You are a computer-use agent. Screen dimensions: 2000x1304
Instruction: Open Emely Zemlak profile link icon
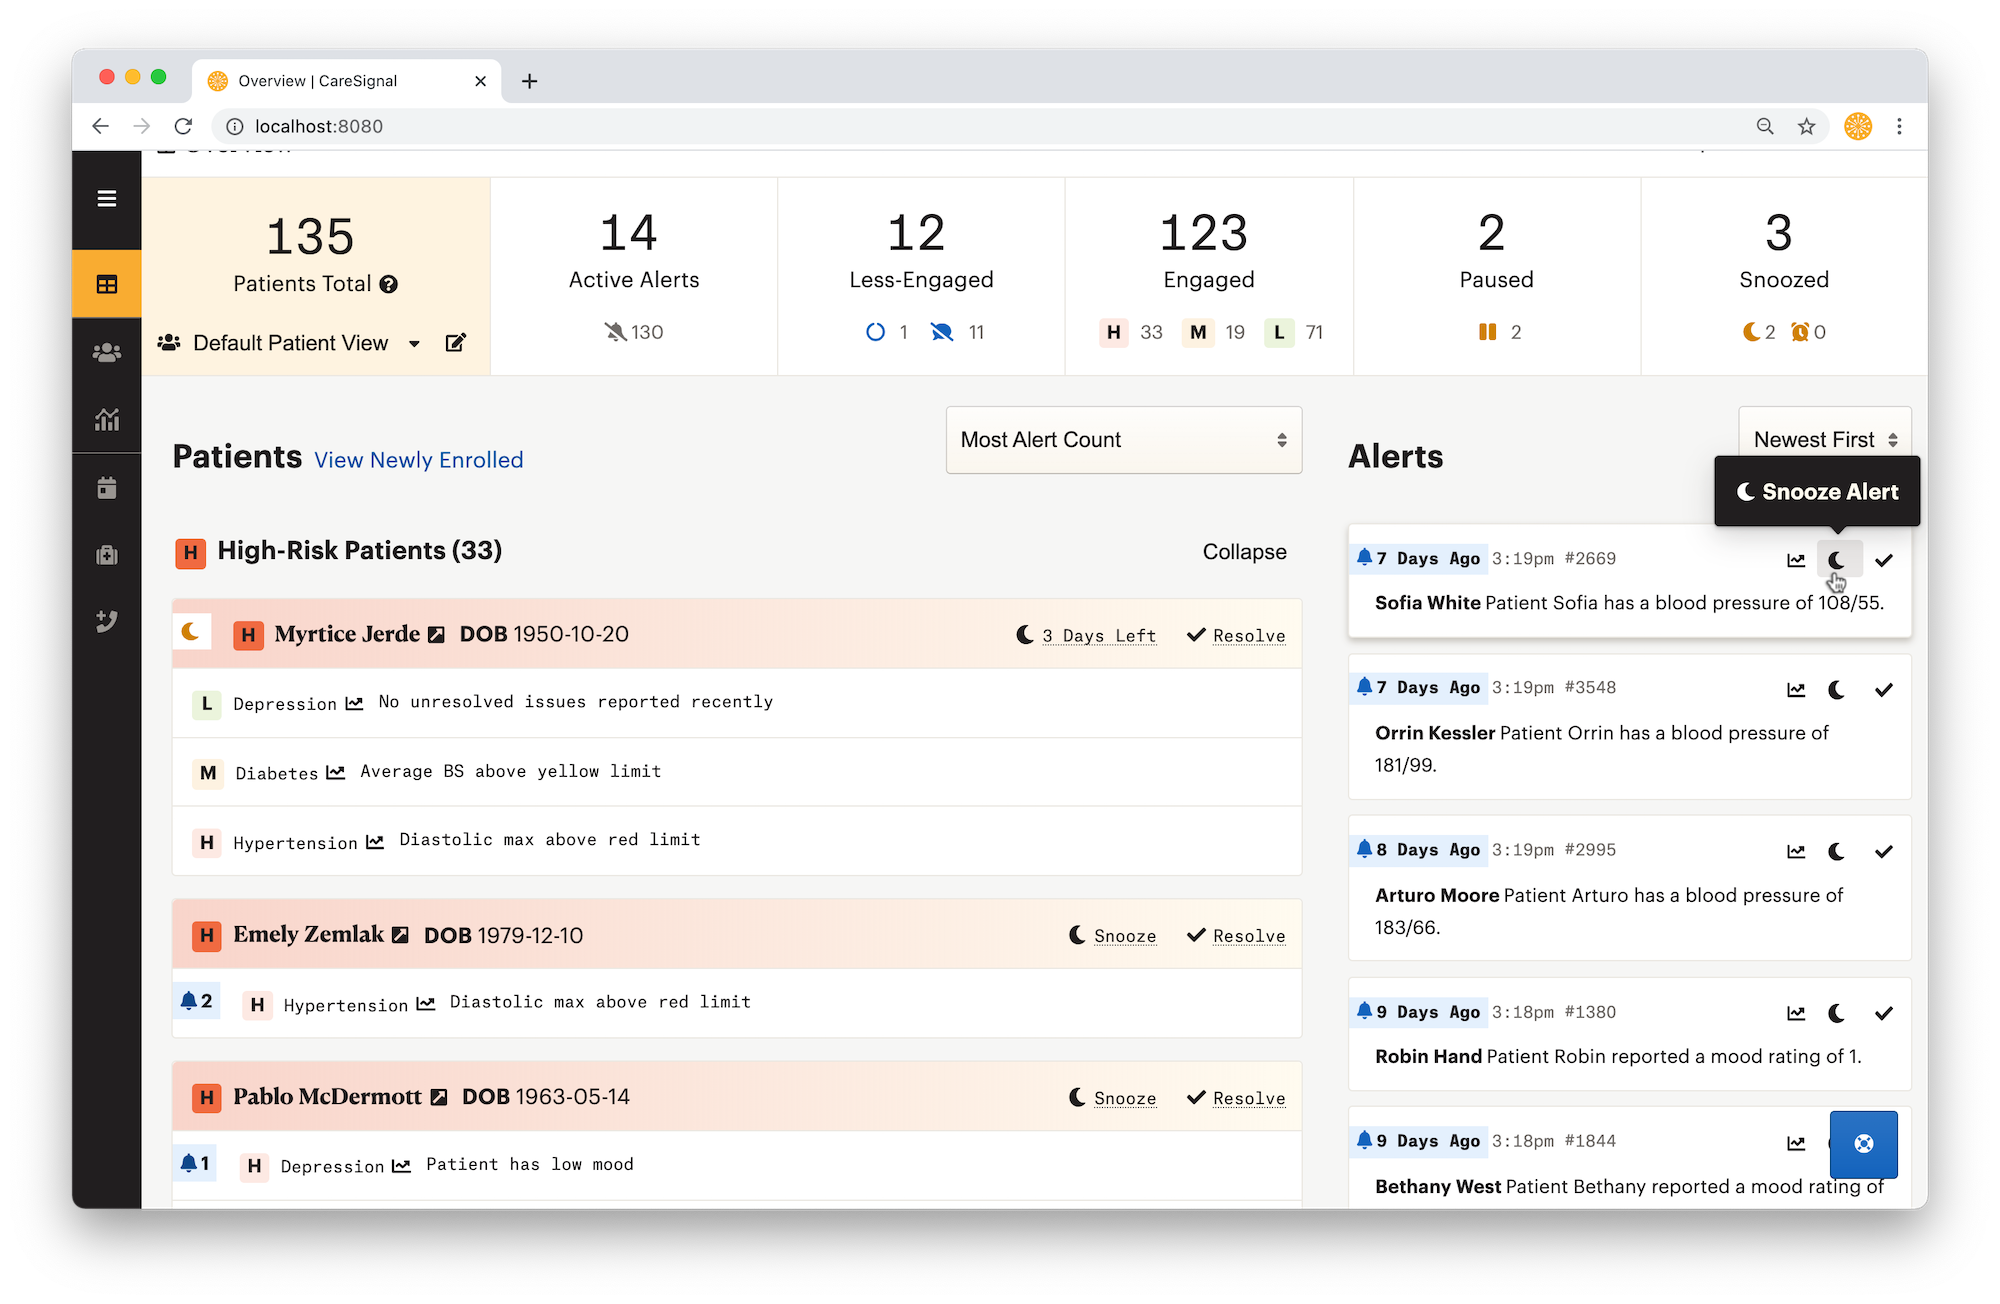(400, 935)
